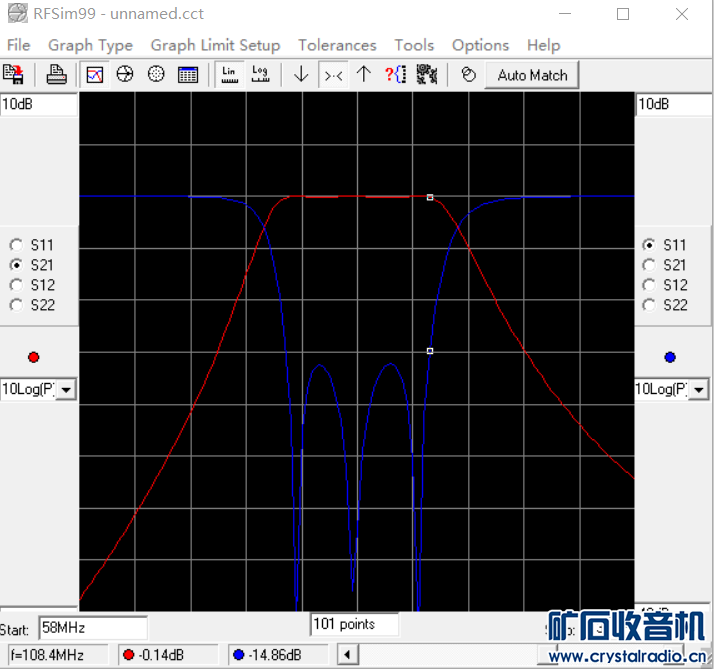The image size is (714, 669).
Task: Select the polar plot display icon
Action: click(x=156, y=74)
